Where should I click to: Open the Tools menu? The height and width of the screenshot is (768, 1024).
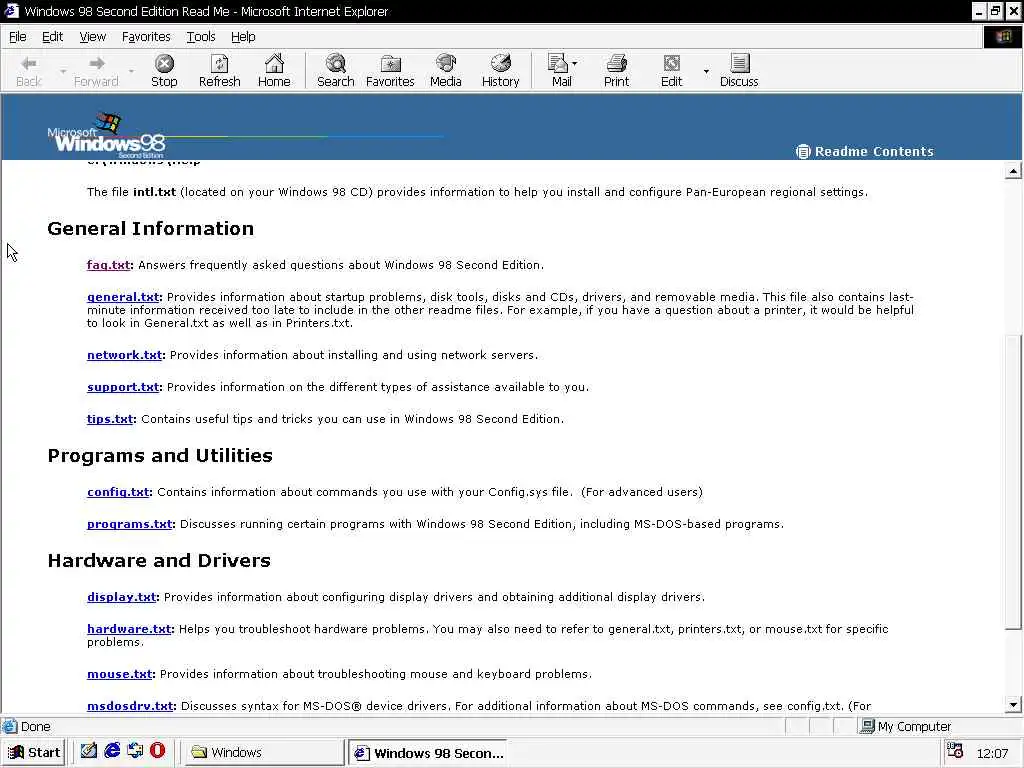coord(200,37)
